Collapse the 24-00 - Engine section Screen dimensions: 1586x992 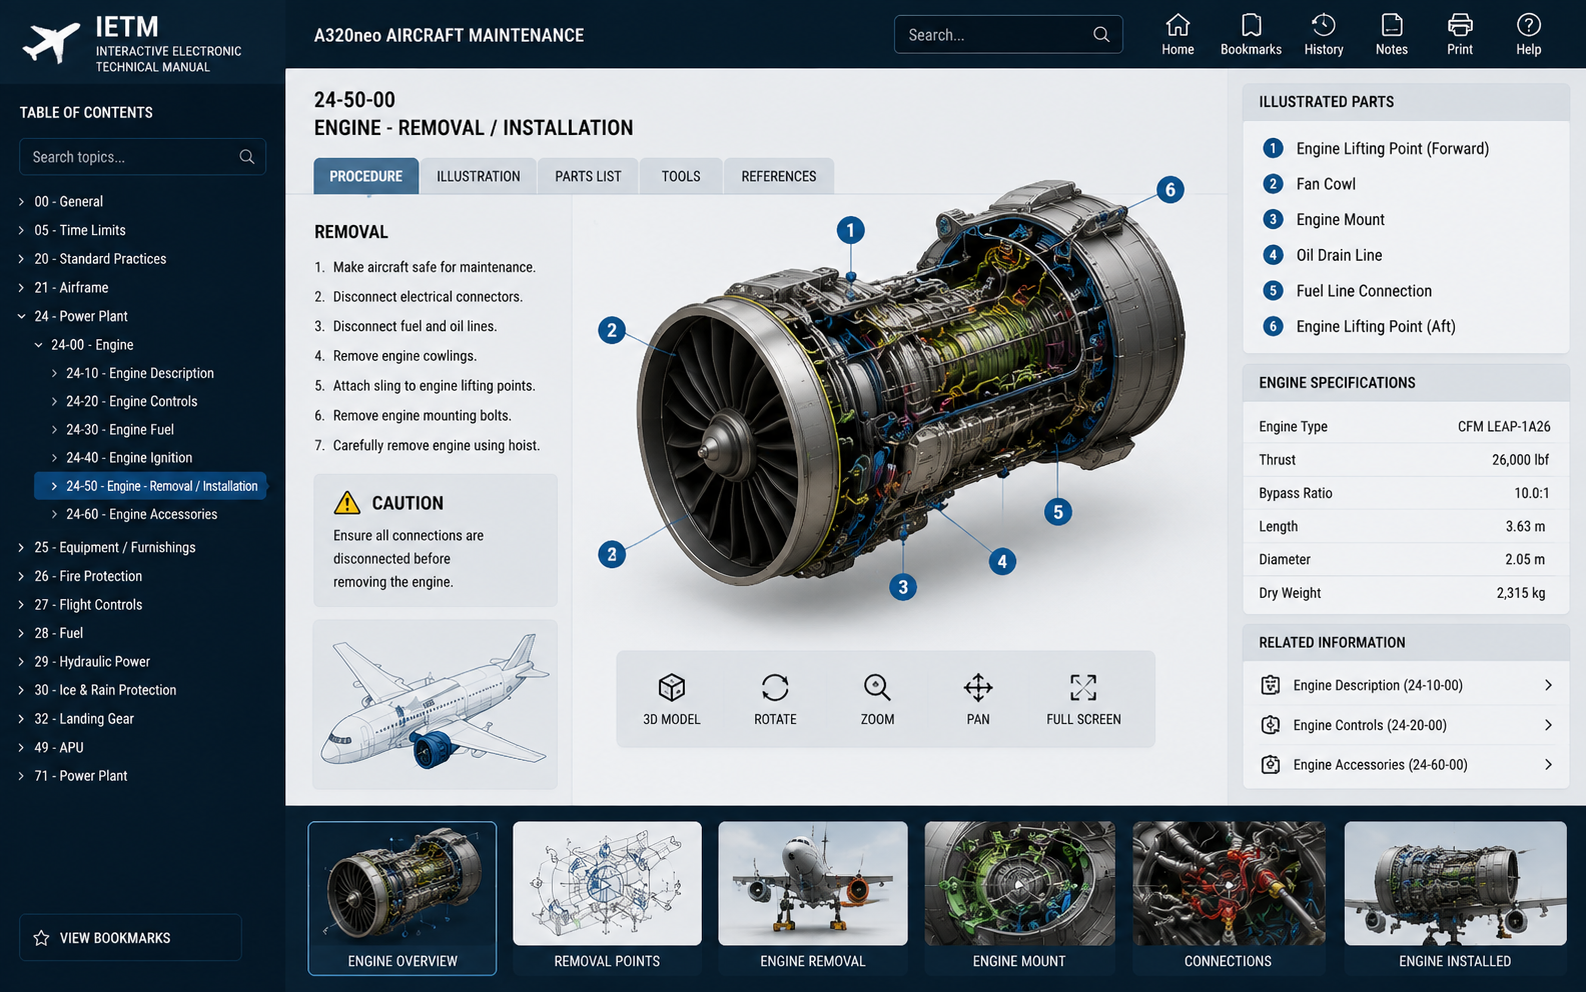coord(38,345)
